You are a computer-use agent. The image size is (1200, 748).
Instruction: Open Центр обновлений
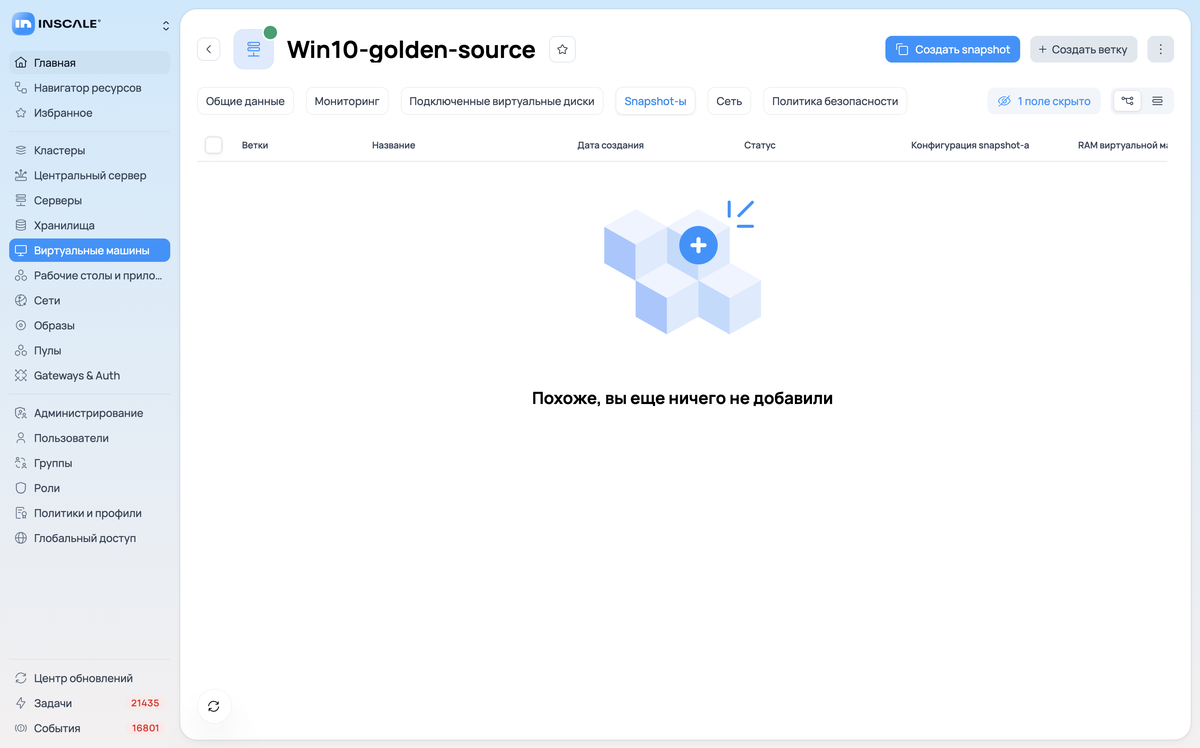tap(90, 679)
